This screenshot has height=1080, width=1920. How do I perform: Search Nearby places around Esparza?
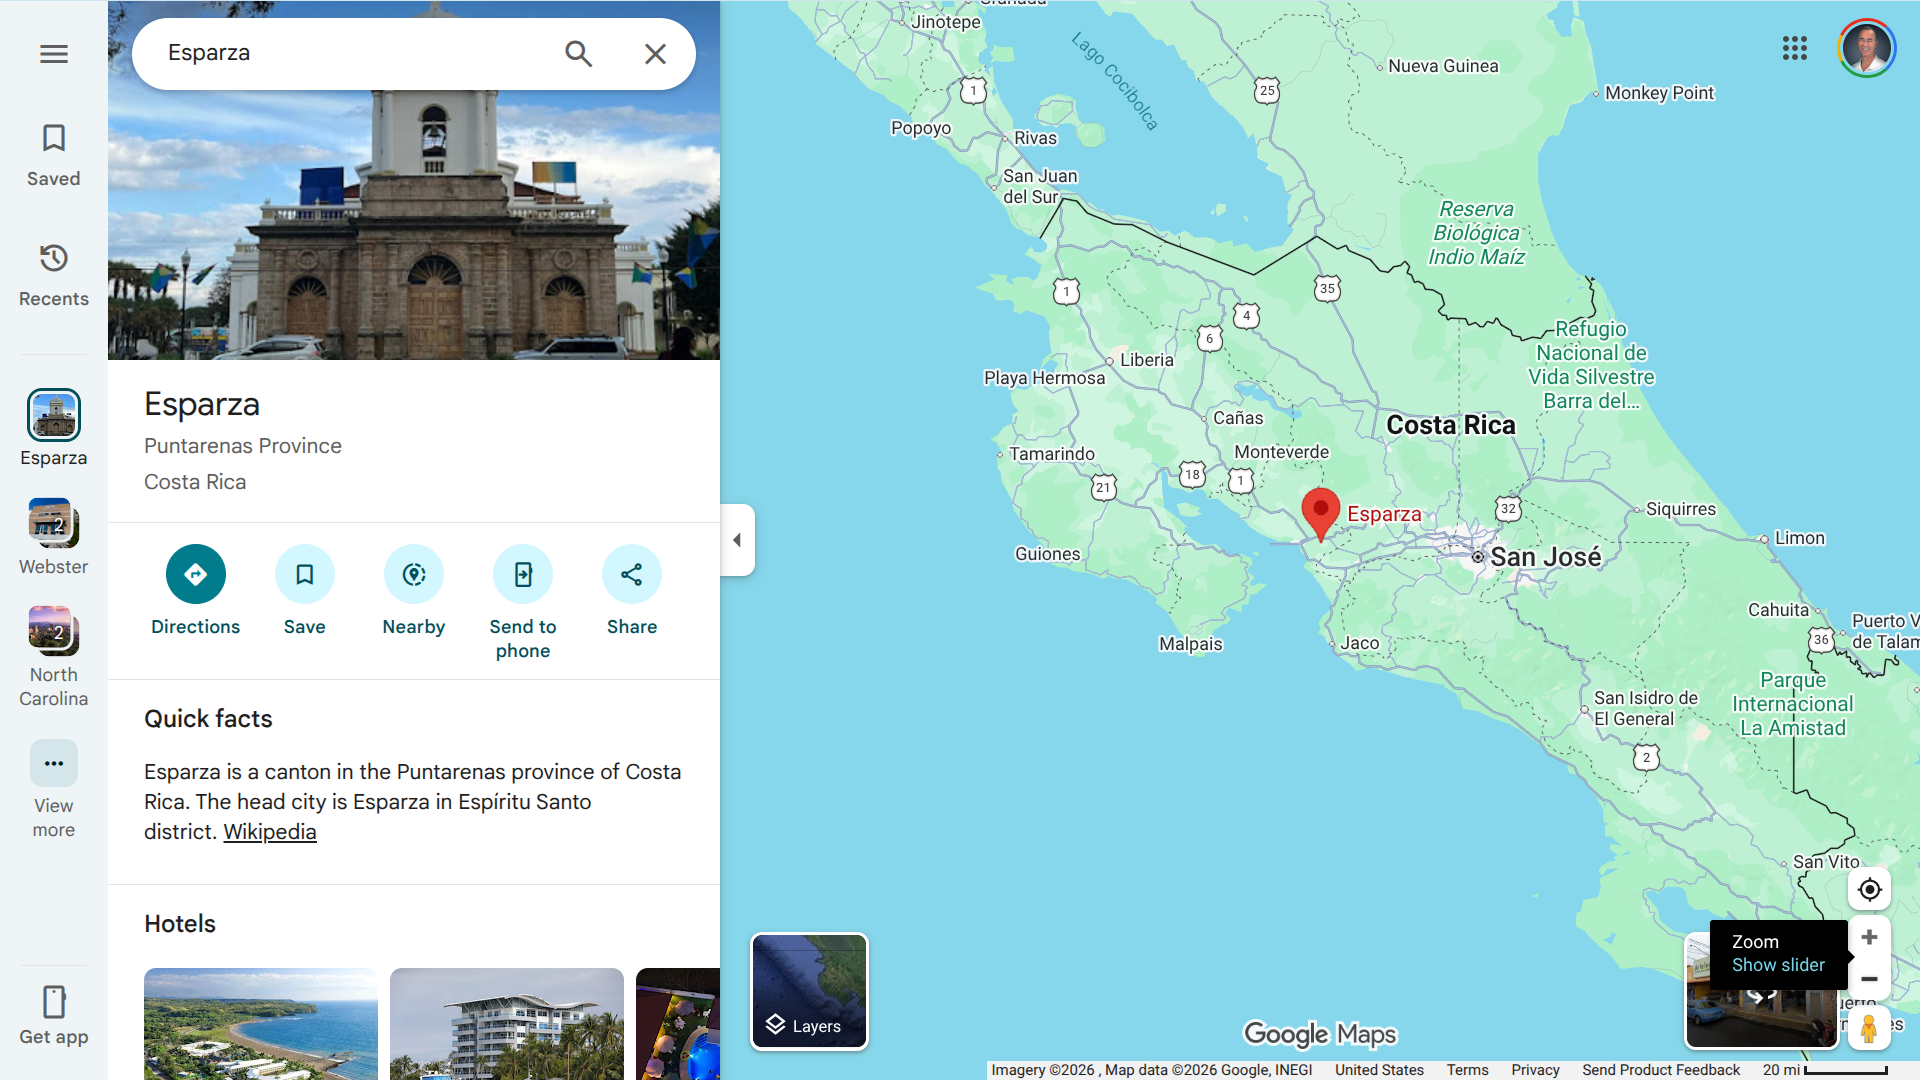[413, 574]
